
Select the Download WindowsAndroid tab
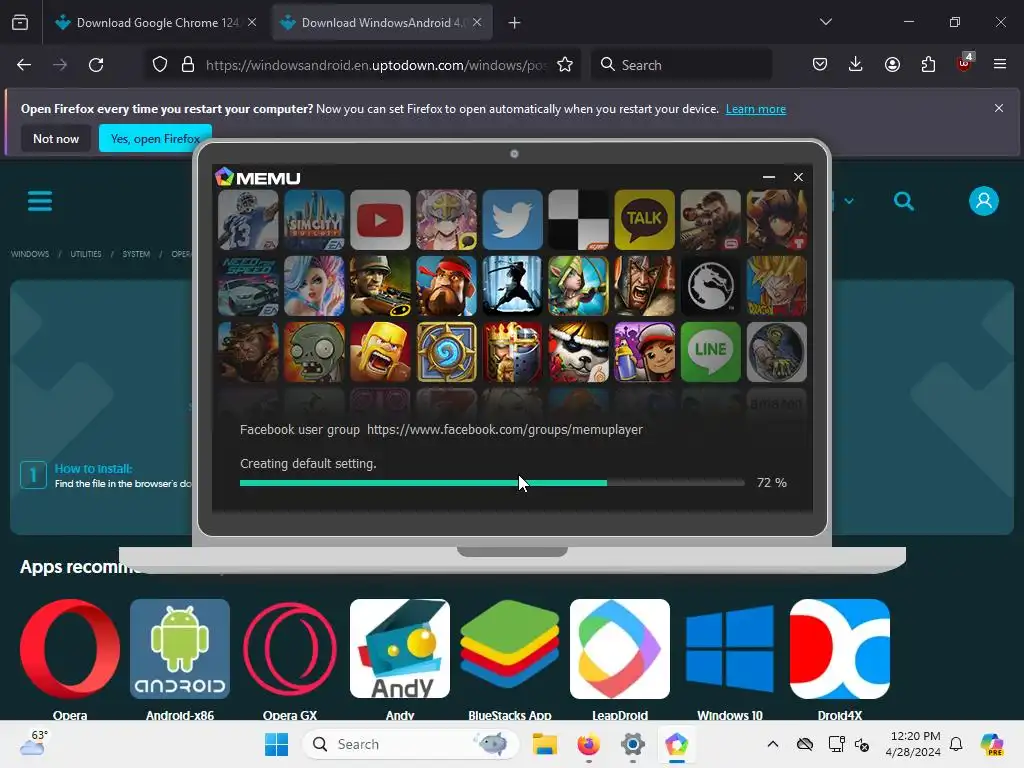(382, 23)
